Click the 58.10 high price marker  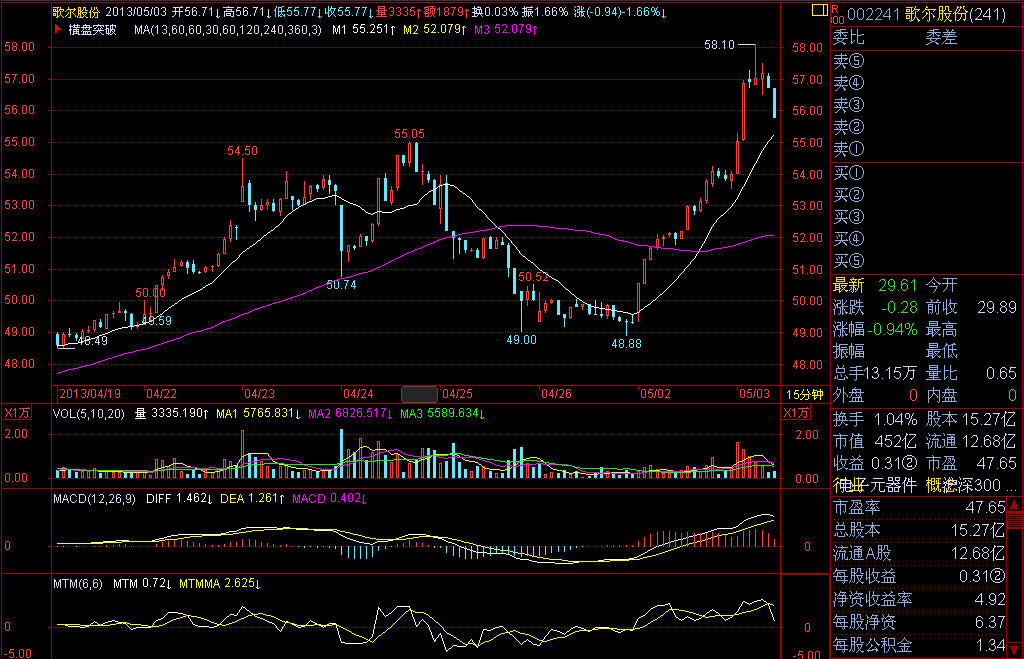point(719,45)
